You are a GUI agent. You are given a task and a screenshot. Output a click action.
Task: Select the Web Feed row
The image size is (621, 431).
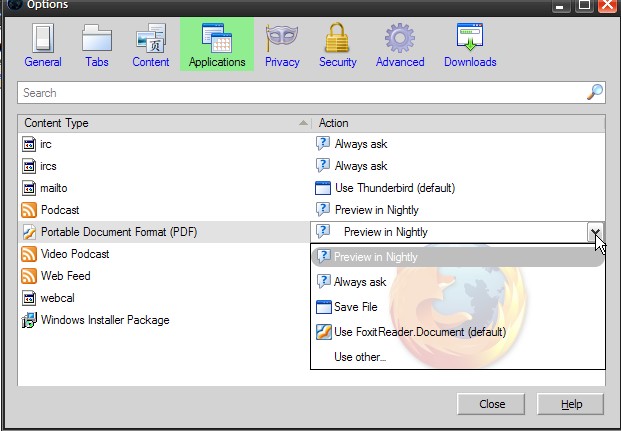tap(164, 276)
